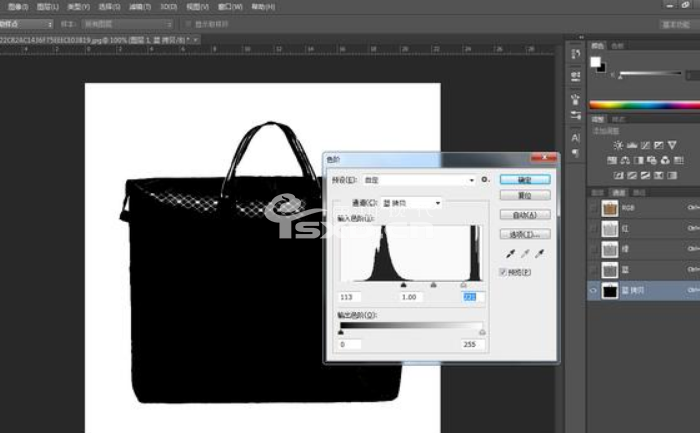700x433 pixels.
Task: Click the Curves adjustment icon
Action: pyautogui.click(x=645, y=145)
